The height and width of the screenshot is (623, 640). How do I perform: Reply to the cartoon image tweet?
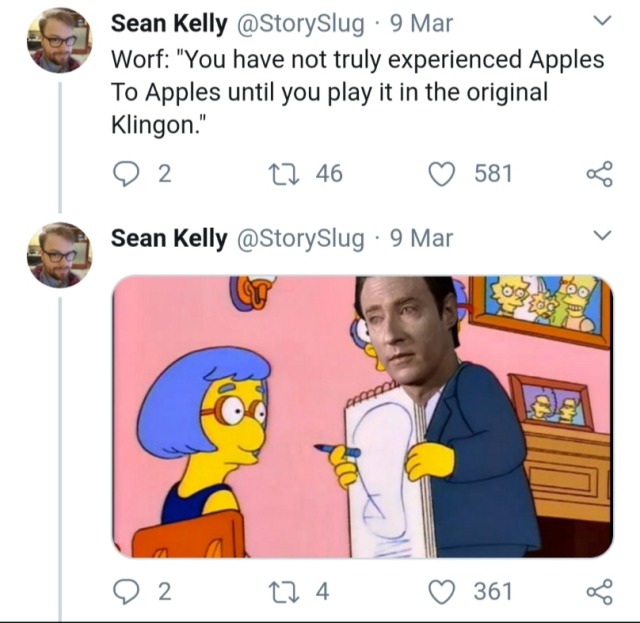click(125, 591)
